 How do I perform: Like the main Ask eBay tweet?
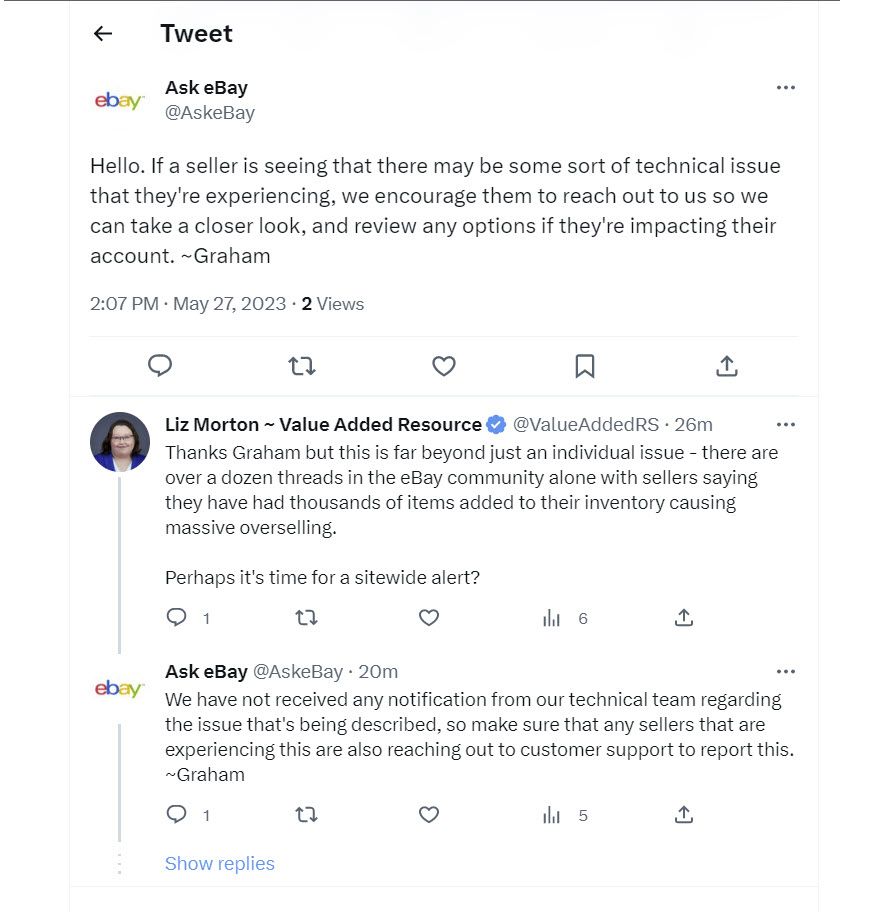[444, 366]
